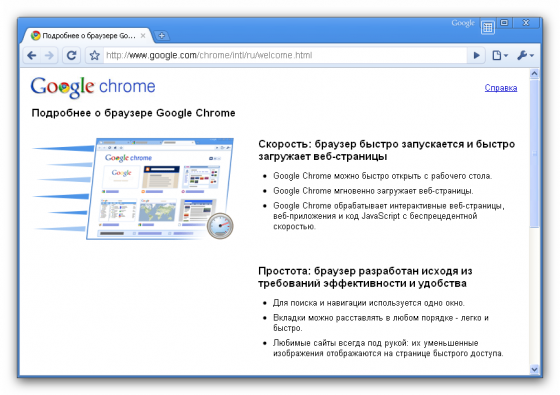The image size is (560, 395).
Task: Open a new tab with plus button
Action: click(x=162, y=35)
